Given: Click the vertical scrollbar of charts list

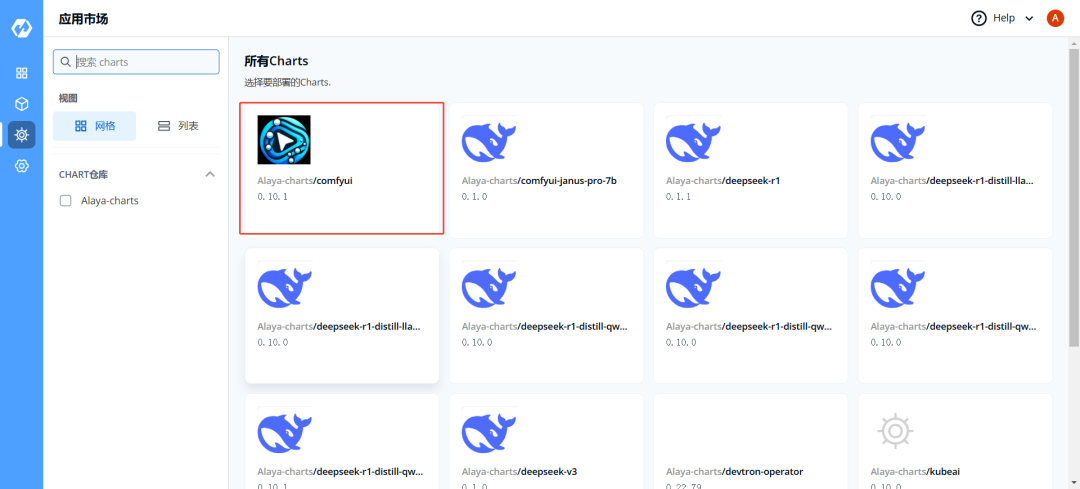Looking at the screenshot, I should tap(1074, 196).
